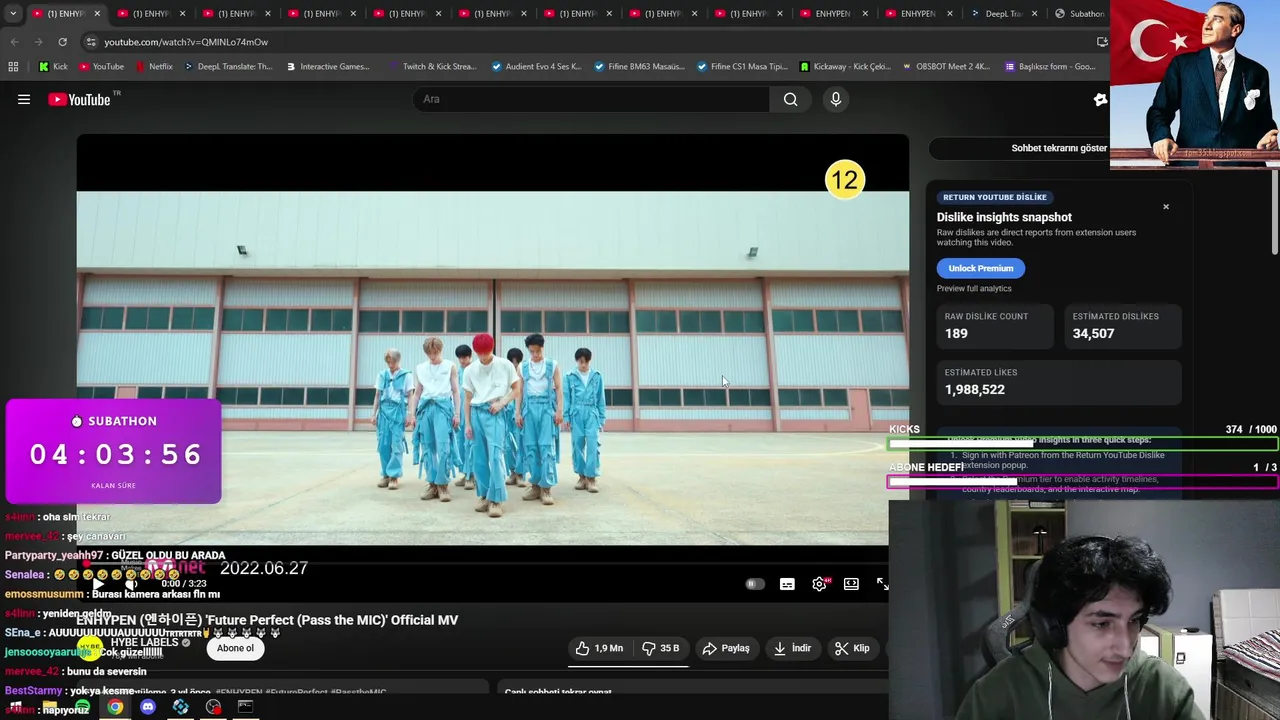The image size is (1280, 720).
Task: Enter fullscreen mode in the player
Action: [x=882, y=584]
